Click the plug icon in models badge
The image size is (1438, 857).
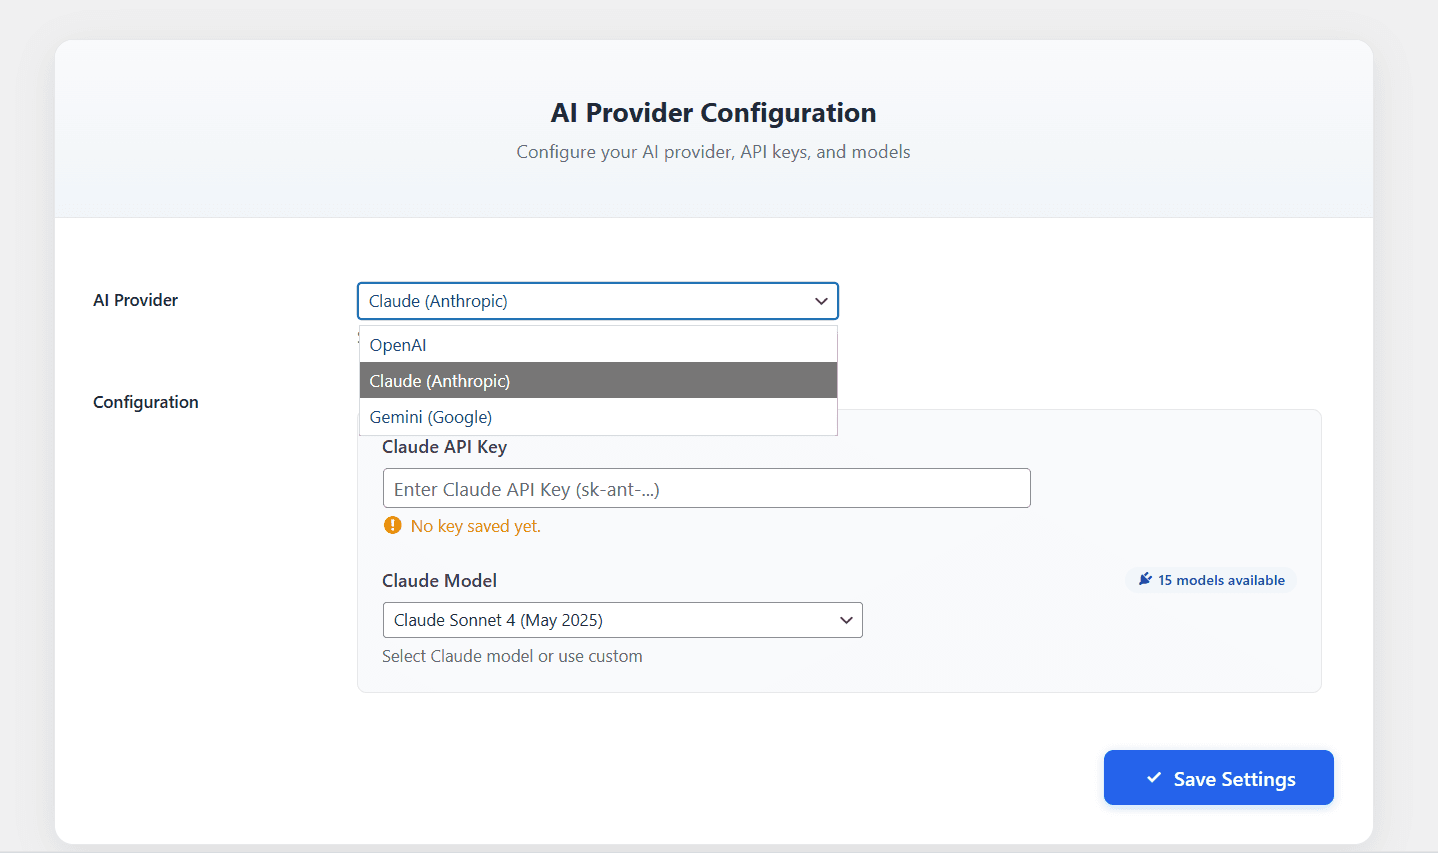click(x=1145, y=580)
